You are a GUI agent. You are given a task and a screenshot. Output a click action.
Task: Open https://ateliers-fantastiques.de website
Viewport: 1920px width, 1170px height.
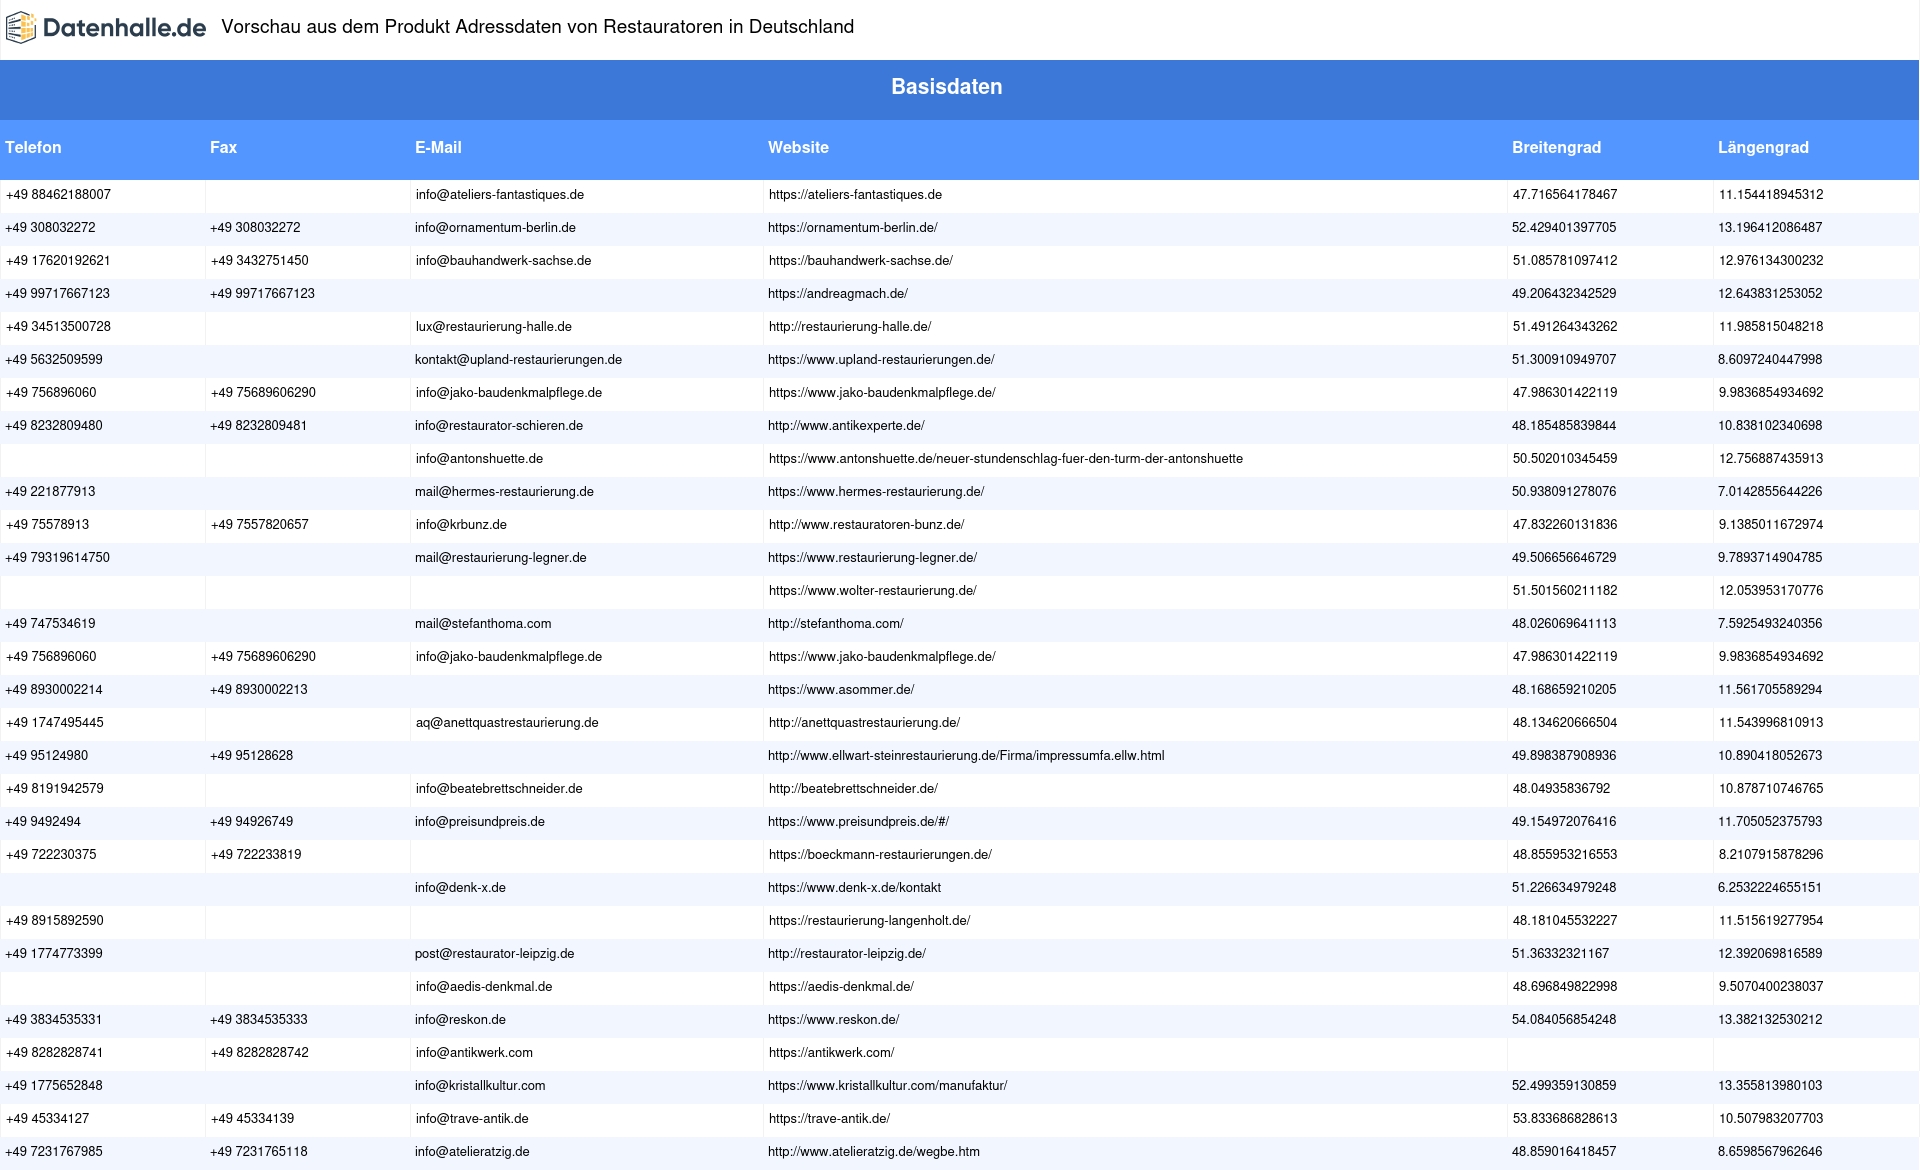[x=855, y=195]
